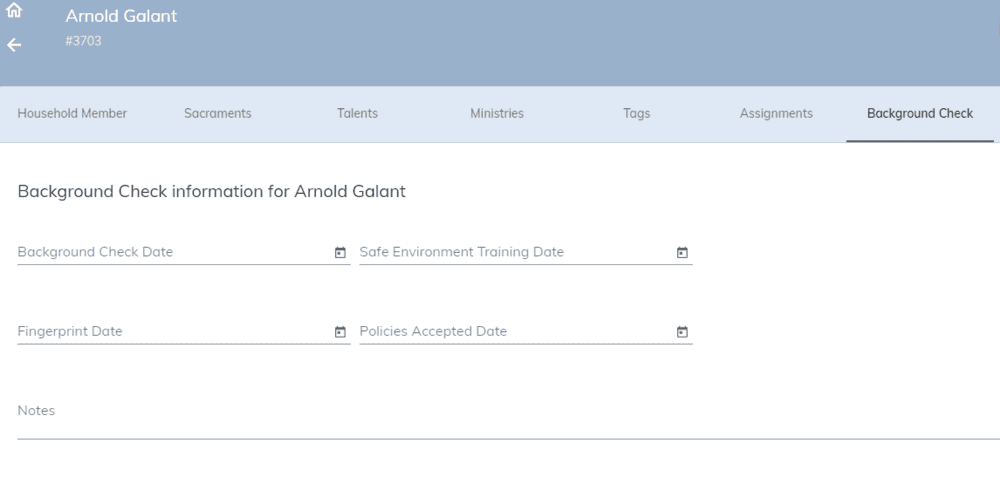Open calendar picker for Safe Environment Training Date
The height and width of the screenshot is (484, 1000).
(682, 253)
